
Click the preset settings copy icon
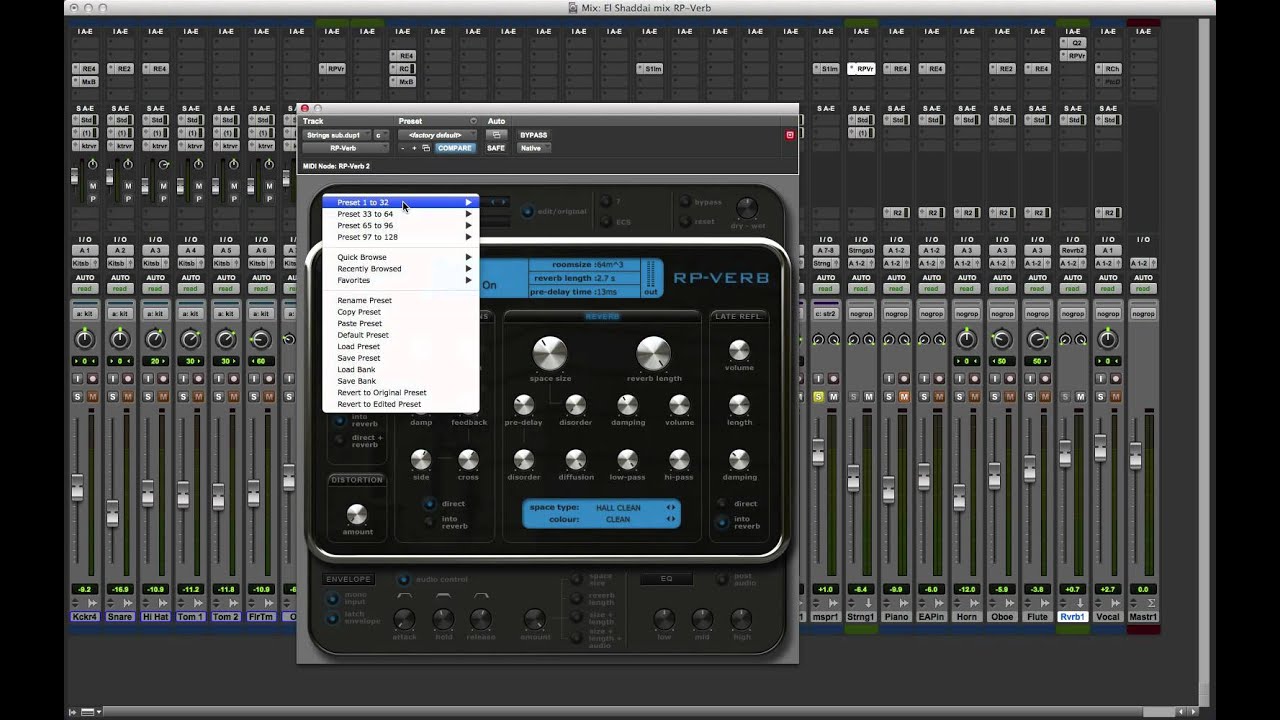(426, 148)
